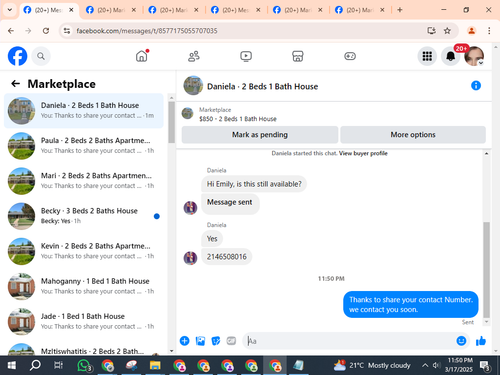Click More options button
Screen dimensions: 500x375
[413, 135]
